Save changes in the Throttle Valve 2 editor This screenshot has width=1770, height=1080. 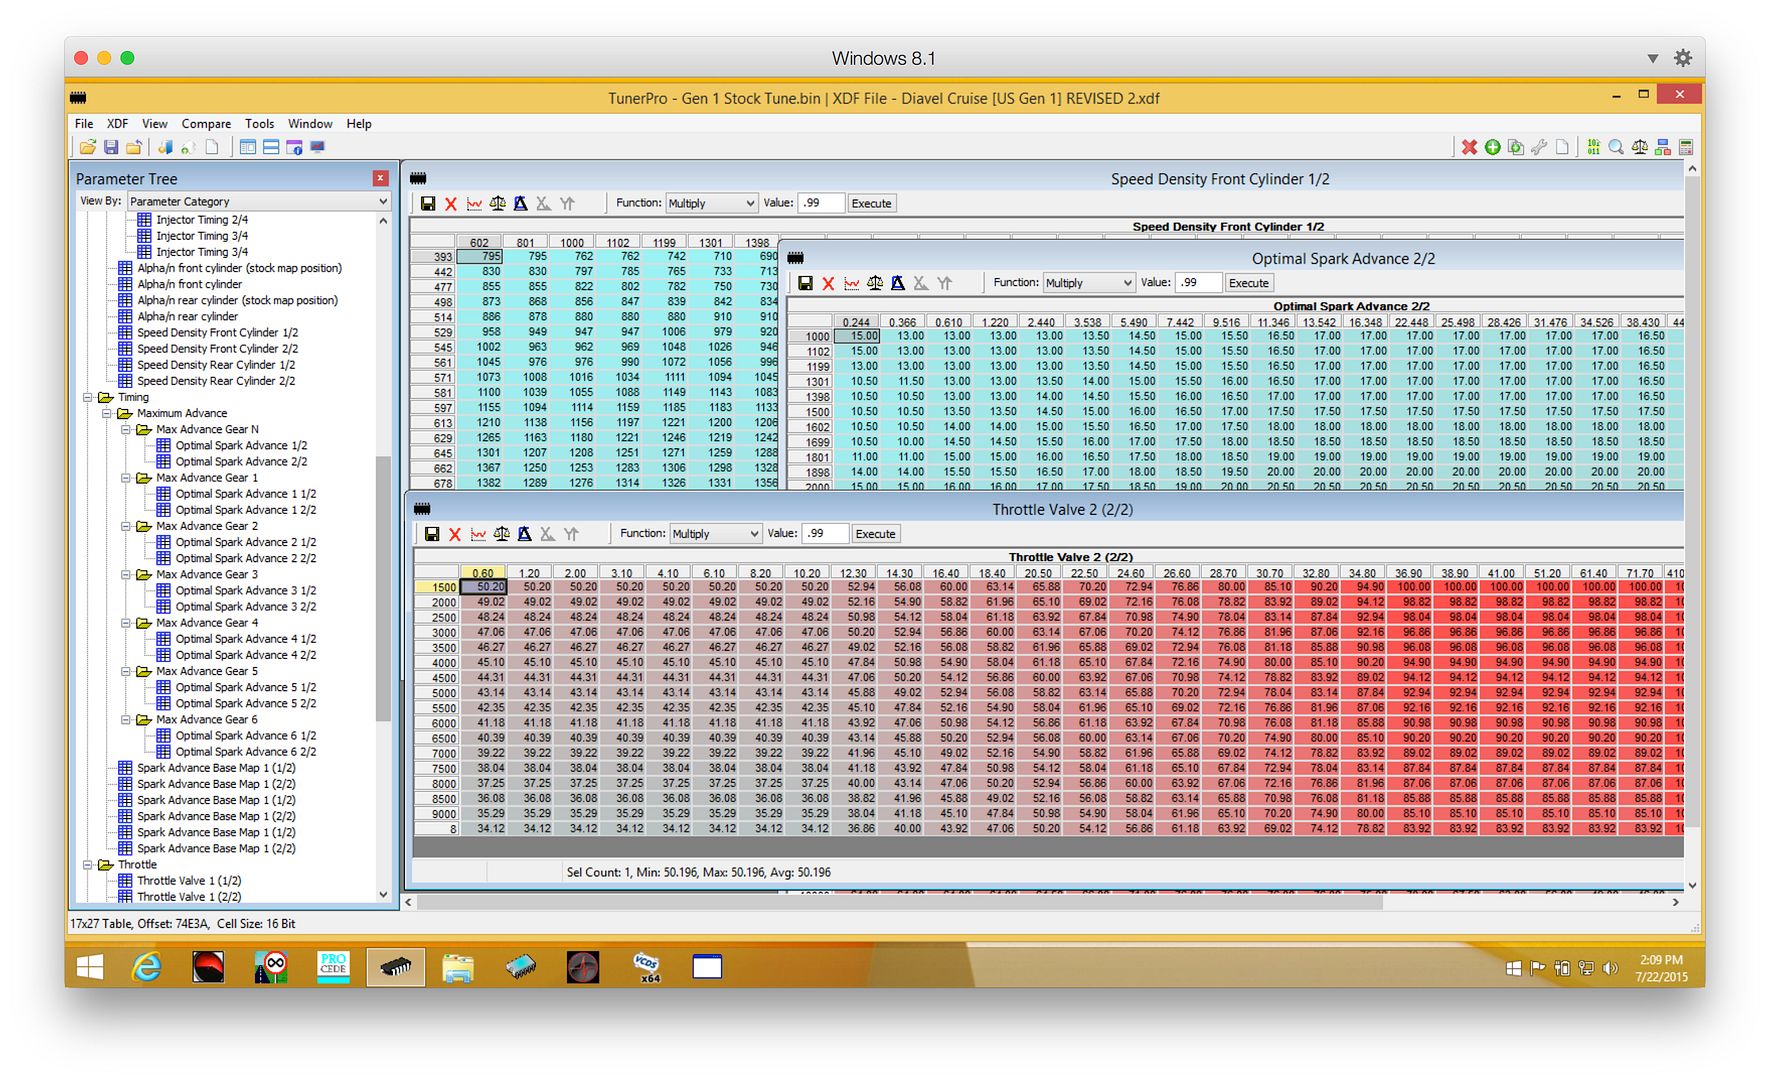[433, 533]
